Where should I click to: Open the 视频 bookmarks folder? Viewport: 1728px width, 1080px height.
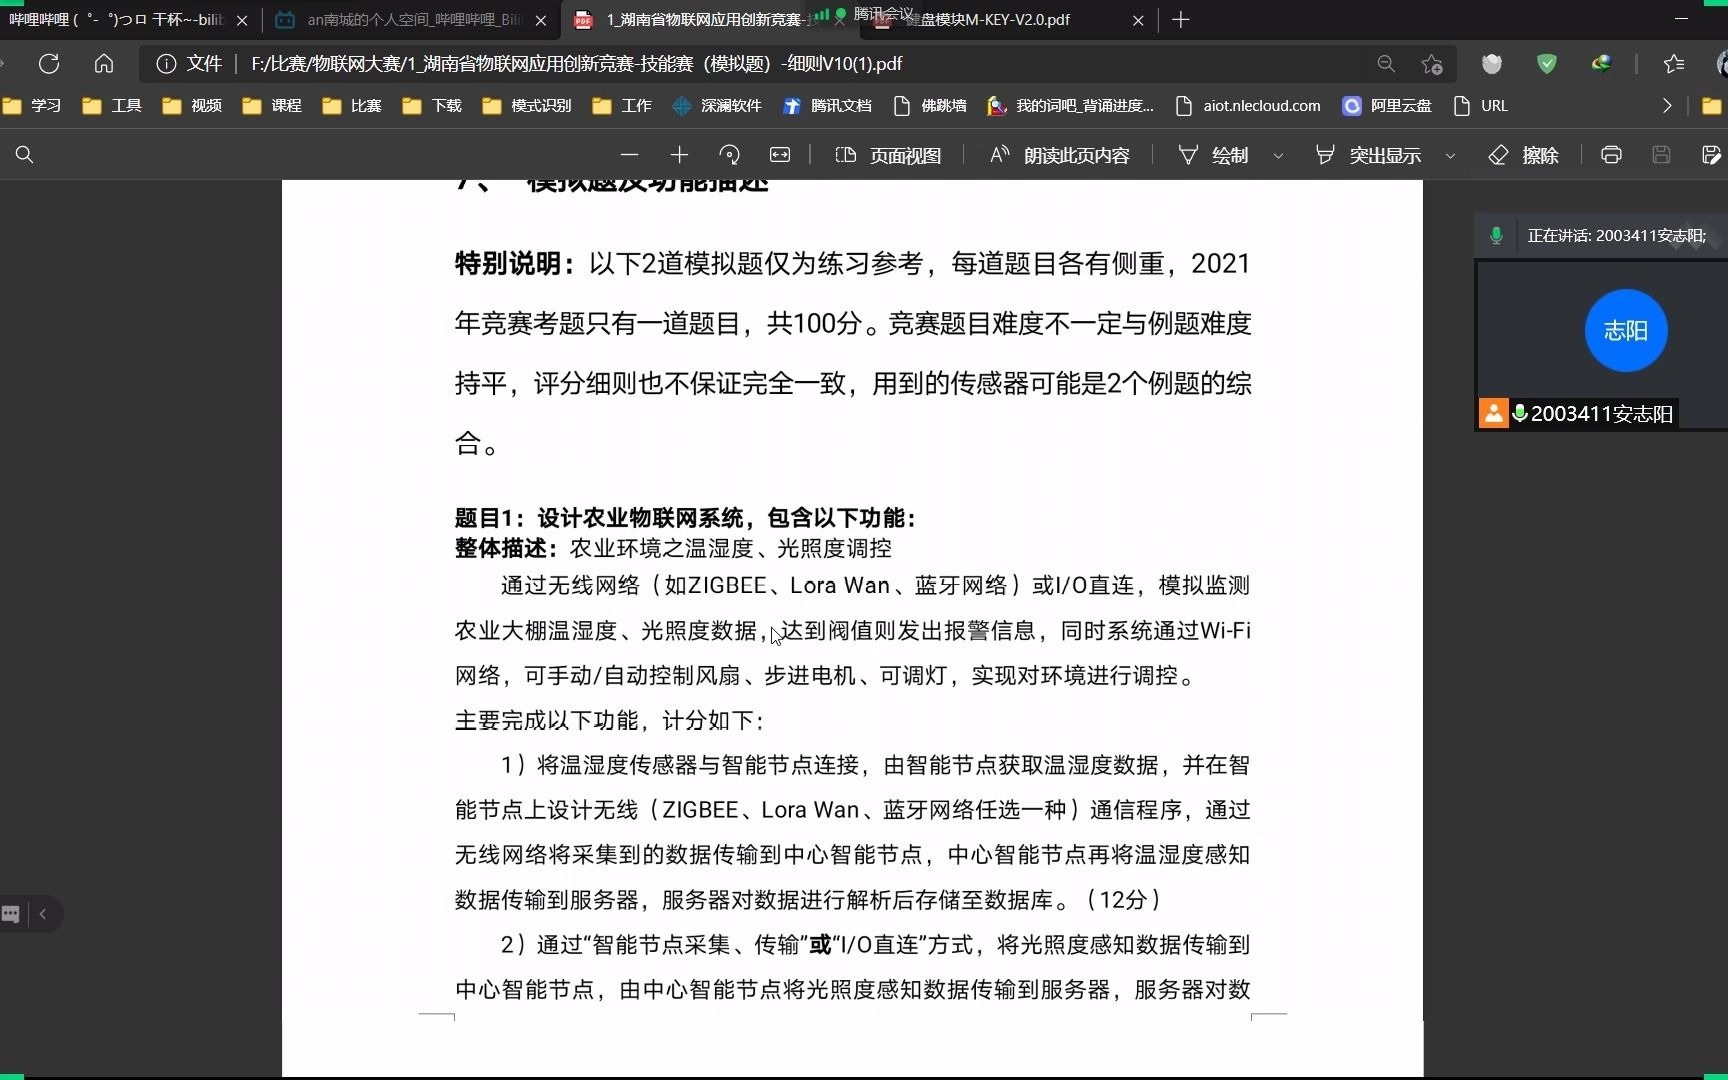click(192, 106)
